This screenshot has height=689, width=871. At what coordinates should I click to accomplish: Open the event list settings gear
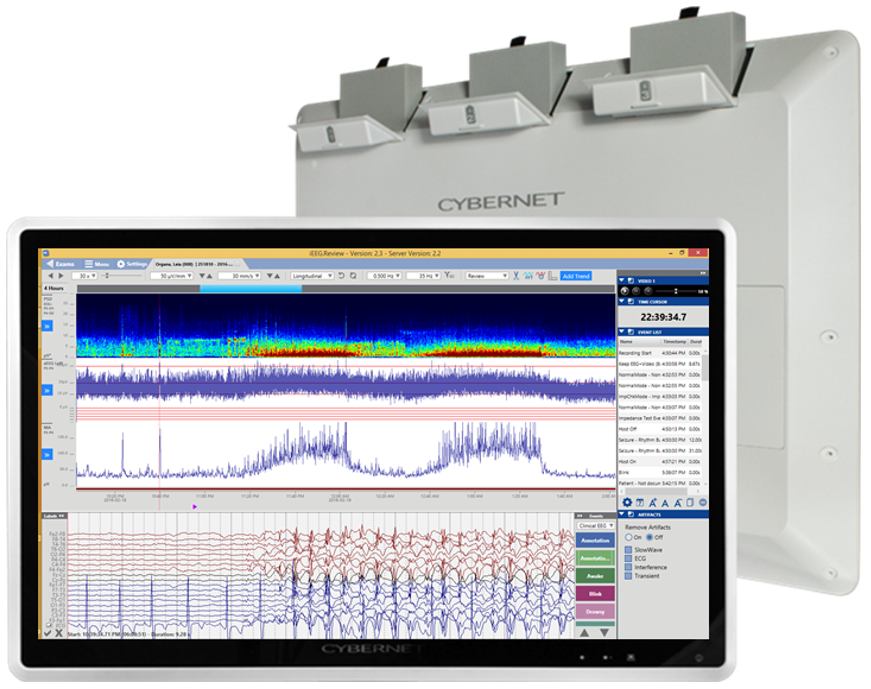point(627,502)
